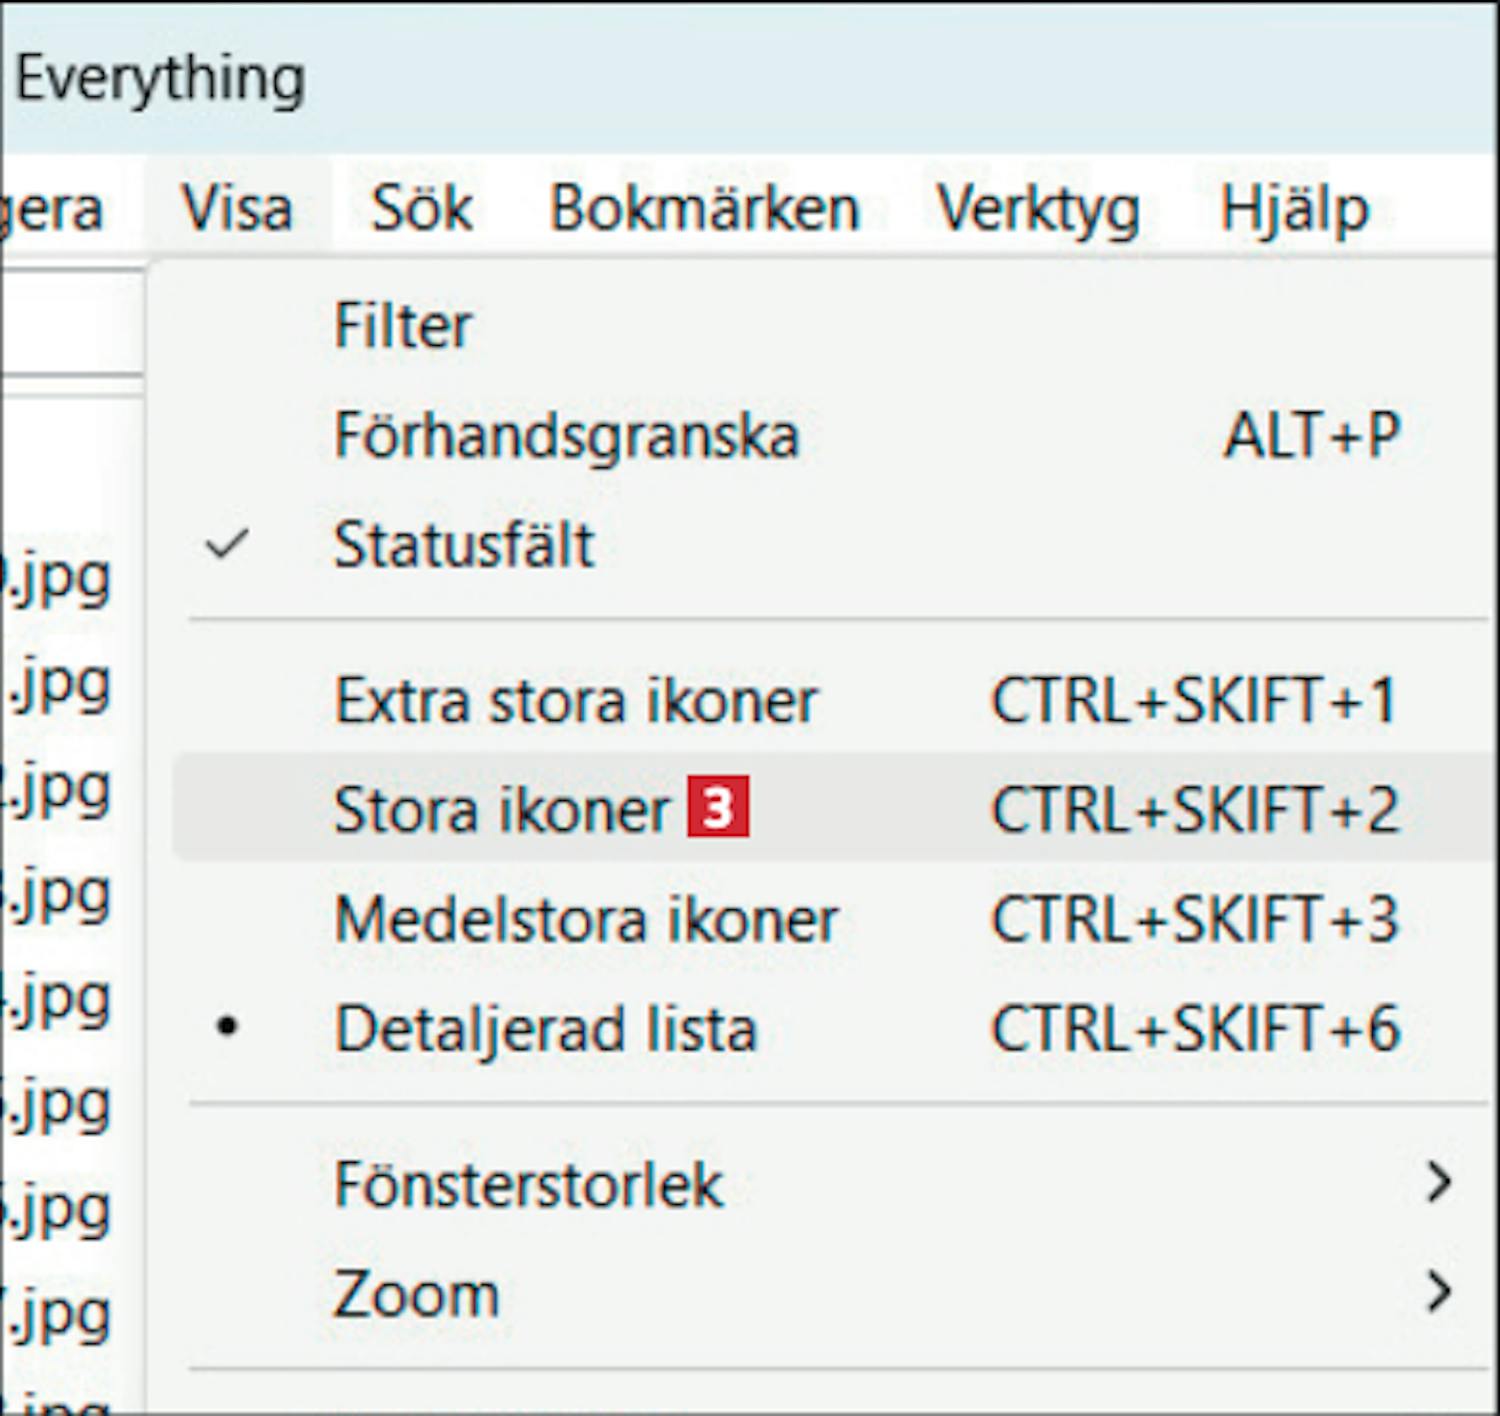
Task: Click the Everything window title
Action: (x=160, y=78)
